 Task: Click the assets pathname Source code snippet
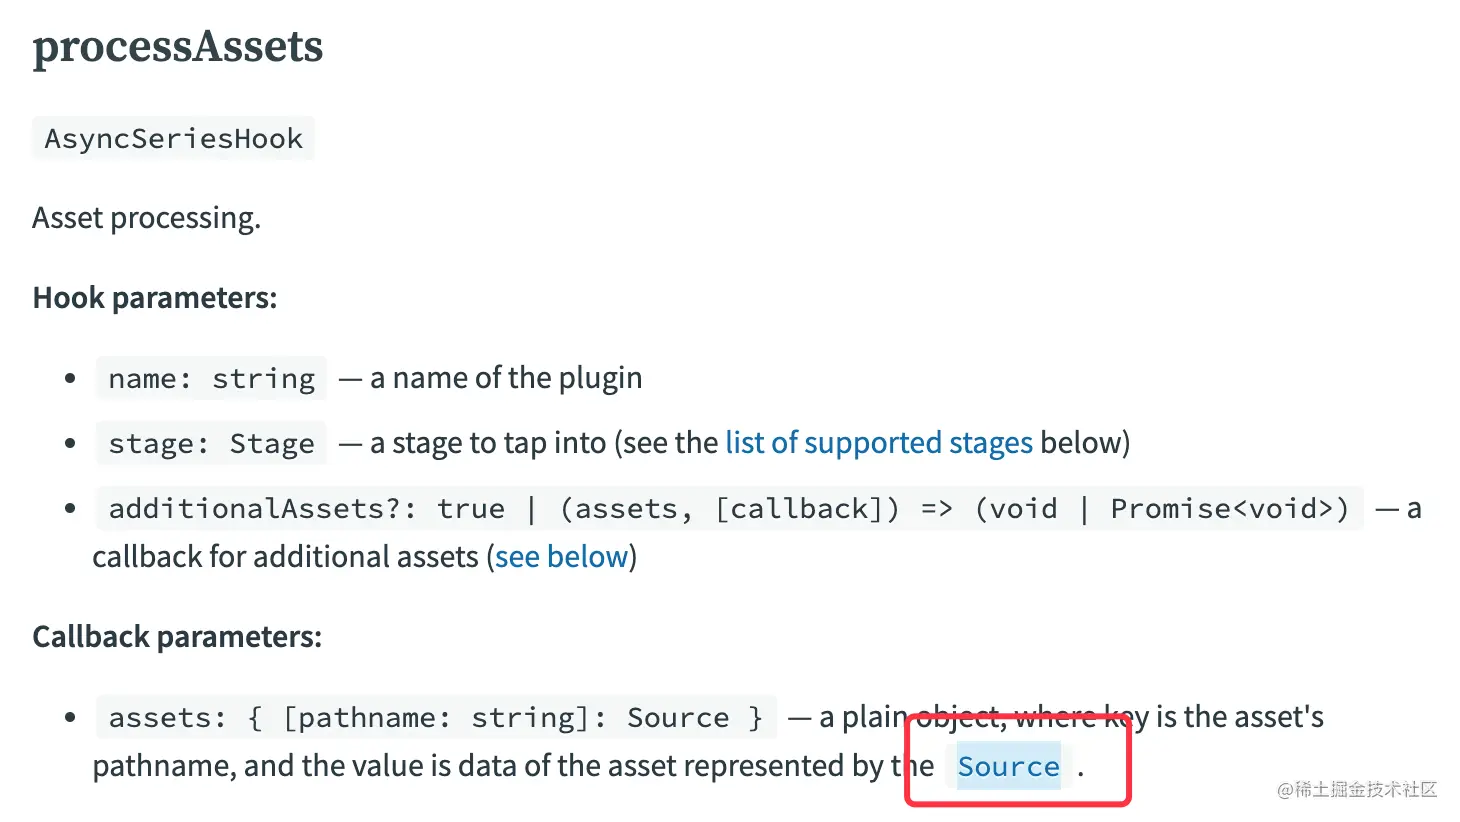point(435,718)
